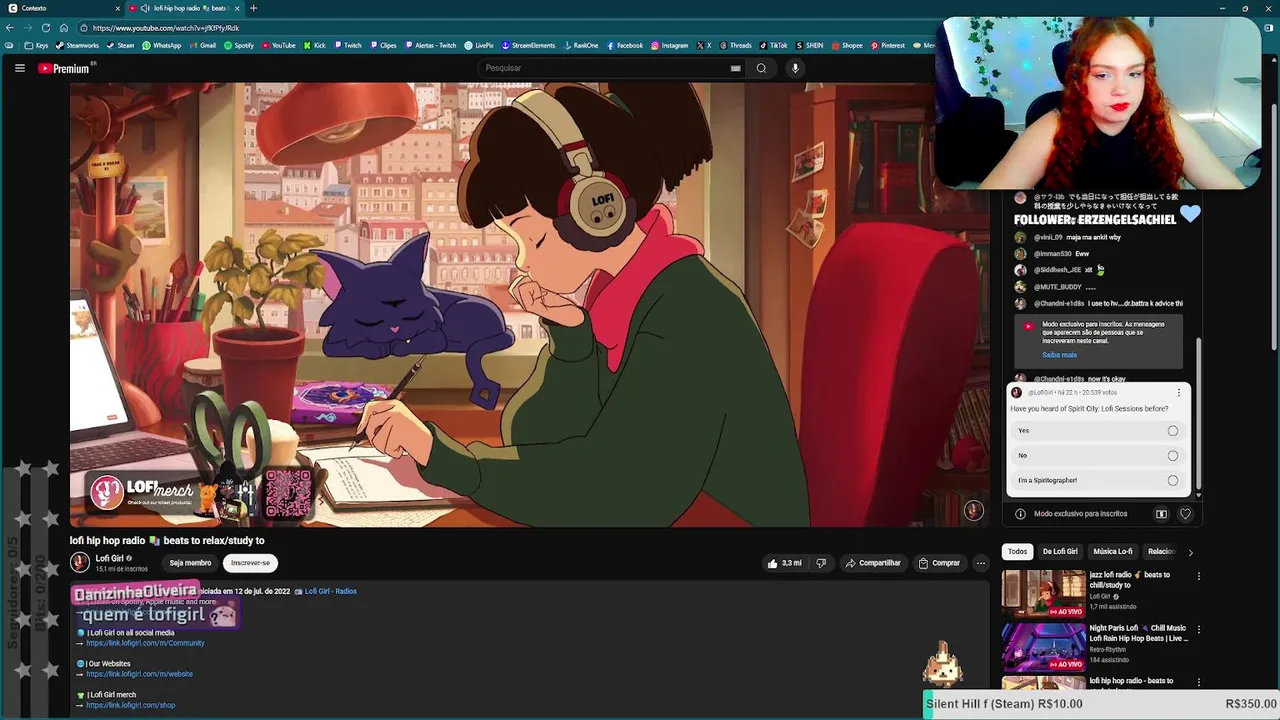Switch to the Contexto browser tab
The image size is (1280, 720).
(x=62, y=8)
